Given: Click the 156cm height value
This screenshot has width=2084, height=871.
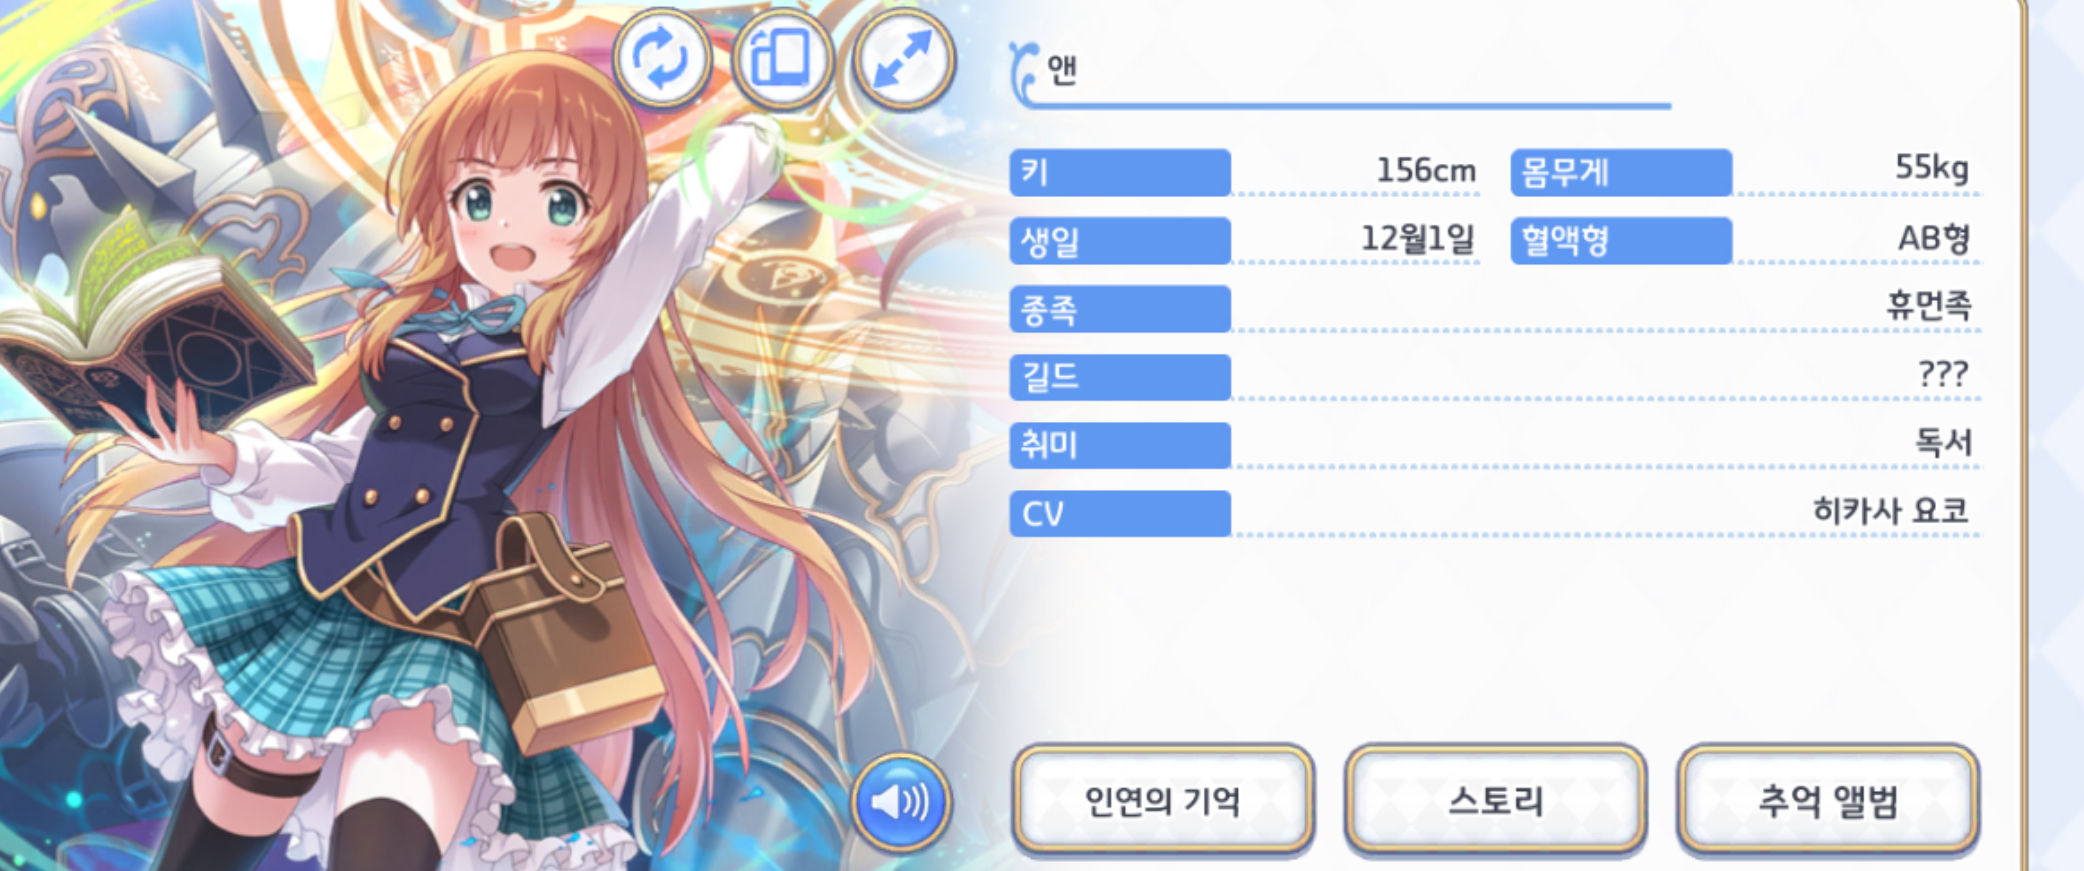Looking at the screenshot, I should click(x=1426, y=170).
